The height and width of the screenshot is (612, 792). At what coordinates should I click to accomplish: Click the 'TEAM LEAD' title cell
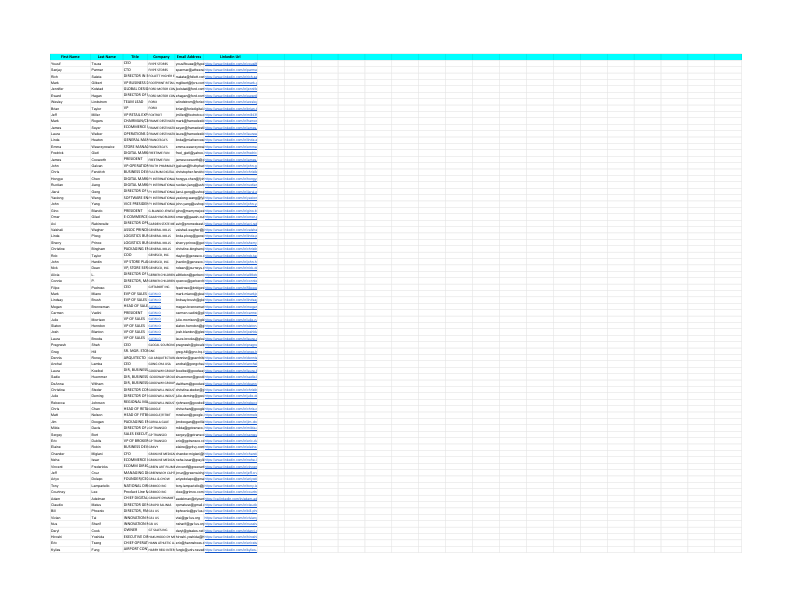click(x=135, y=102)
